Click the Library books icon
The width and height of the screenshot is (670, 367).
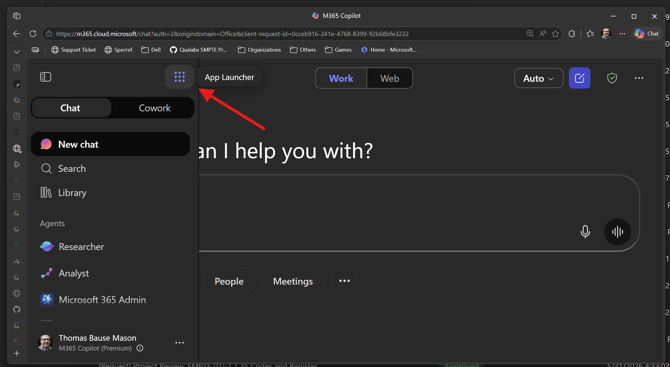click(46, 193)
